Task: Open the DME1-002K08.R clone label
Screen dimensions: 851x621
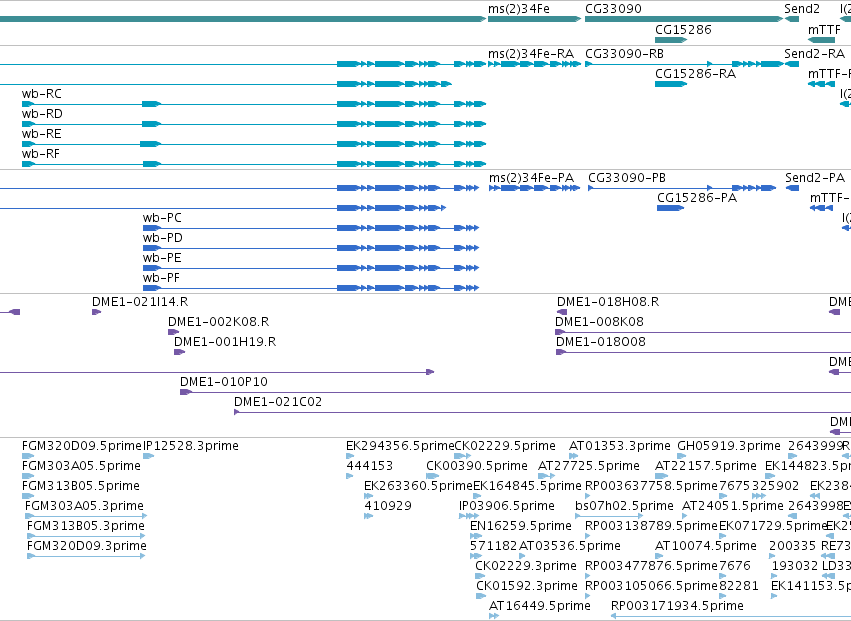Action: 219,322
